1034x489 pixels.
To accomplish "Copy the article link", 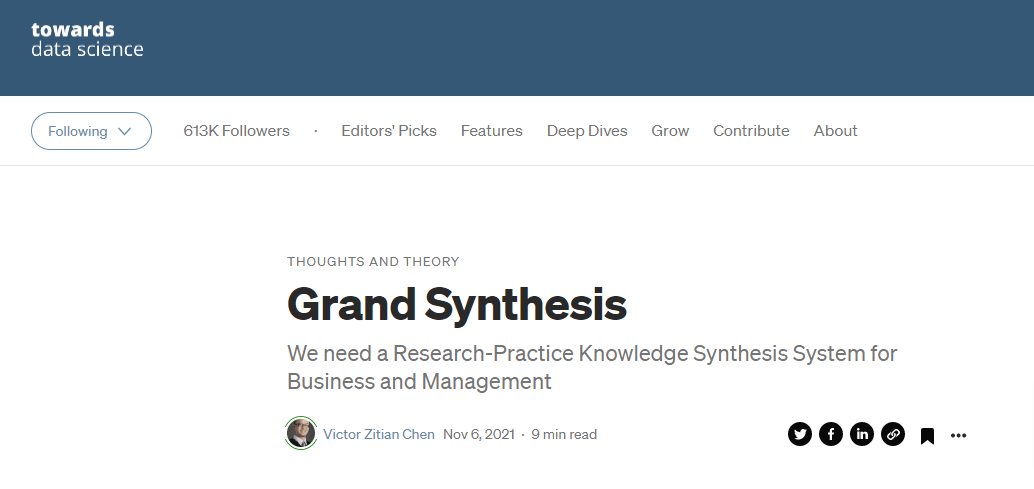I will (x=893, y=434).
